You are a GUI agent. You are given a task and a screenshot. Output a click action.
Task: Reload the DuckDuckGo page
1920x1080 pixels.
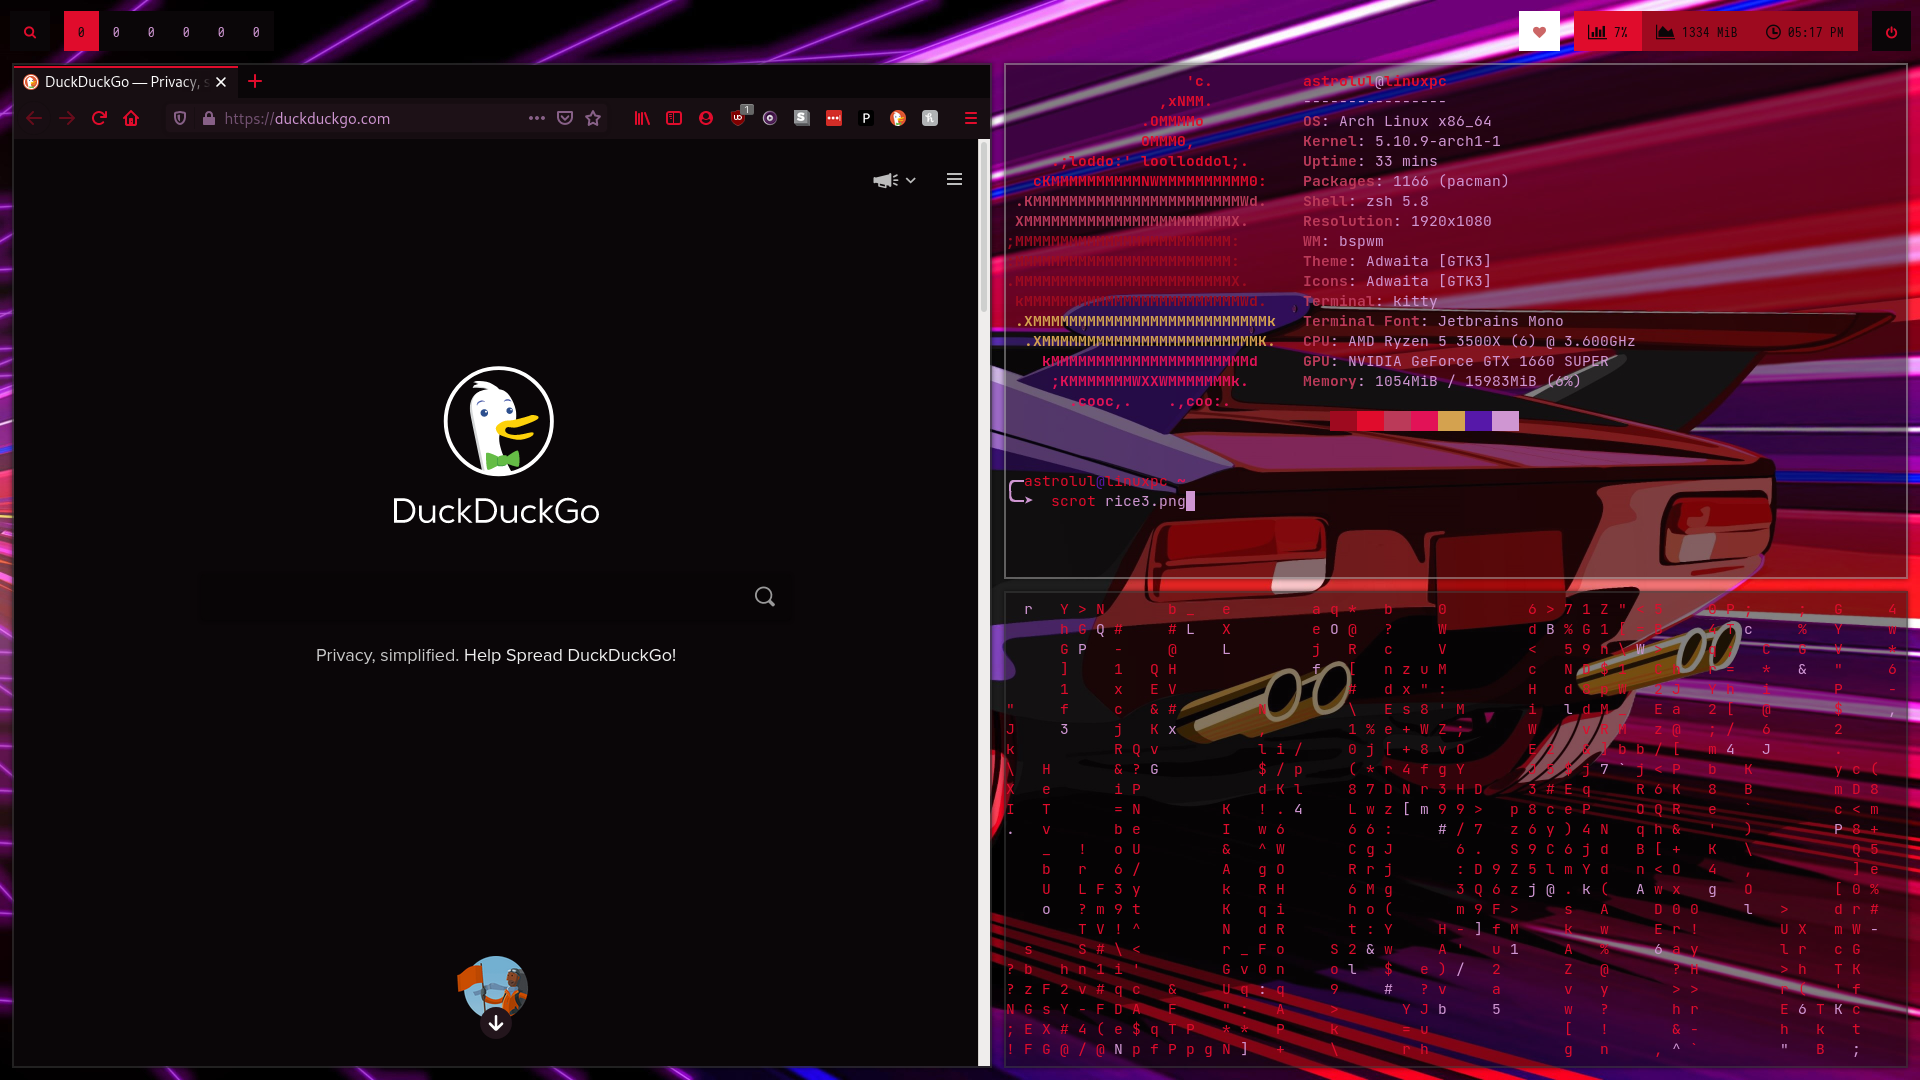tap(99, 118)
